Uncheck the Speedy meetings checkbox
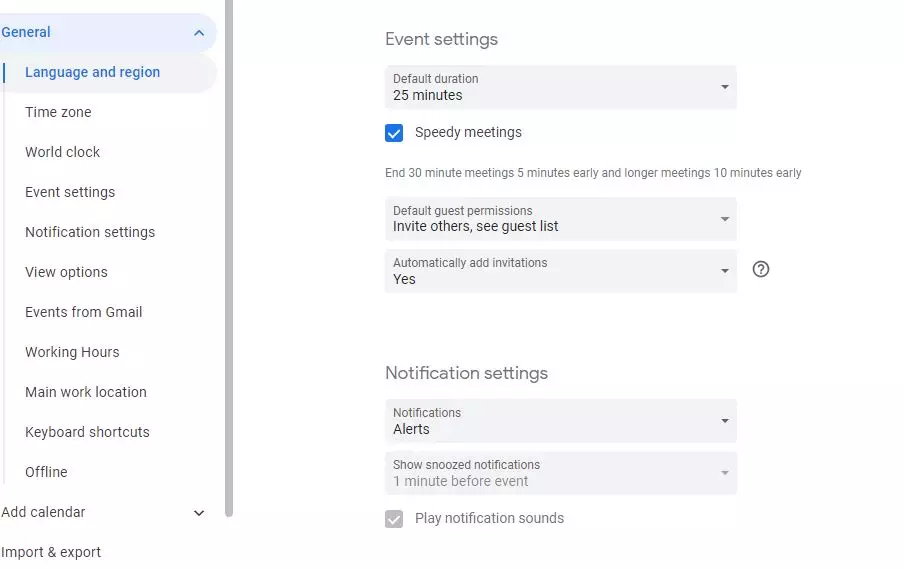Viewport: 904px width, 569px height. (x=394, y=133)
